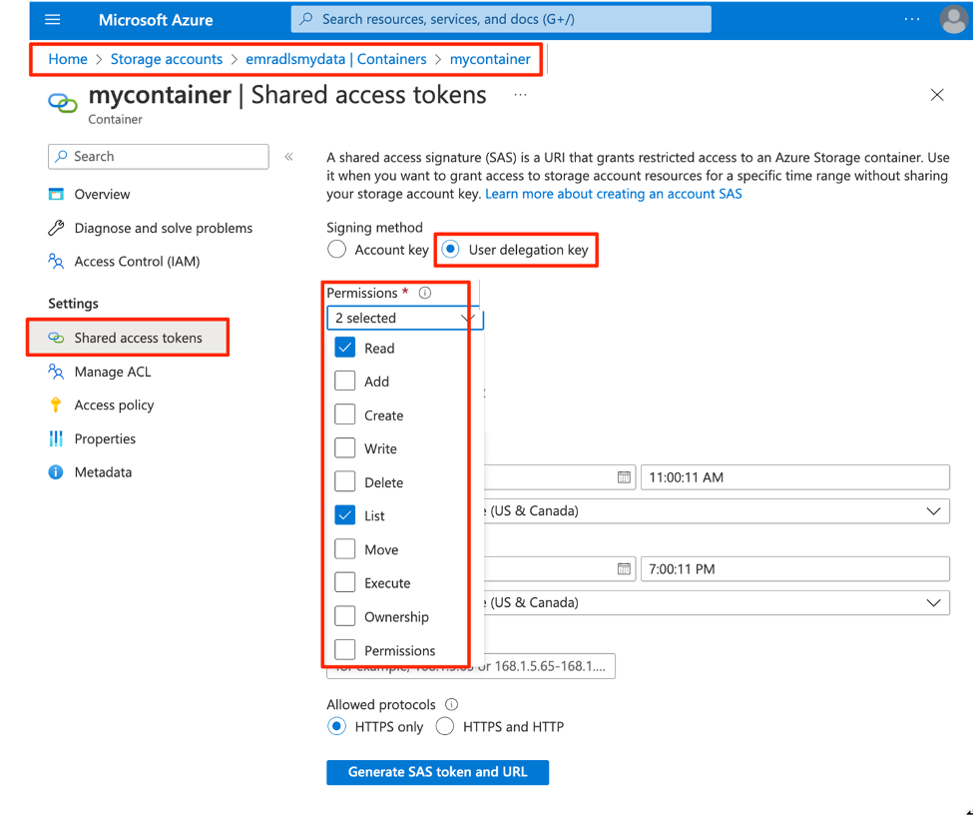This screenshot has width=977, height=818.
Task: Check the Execute permission
Action: pos(345,583)
